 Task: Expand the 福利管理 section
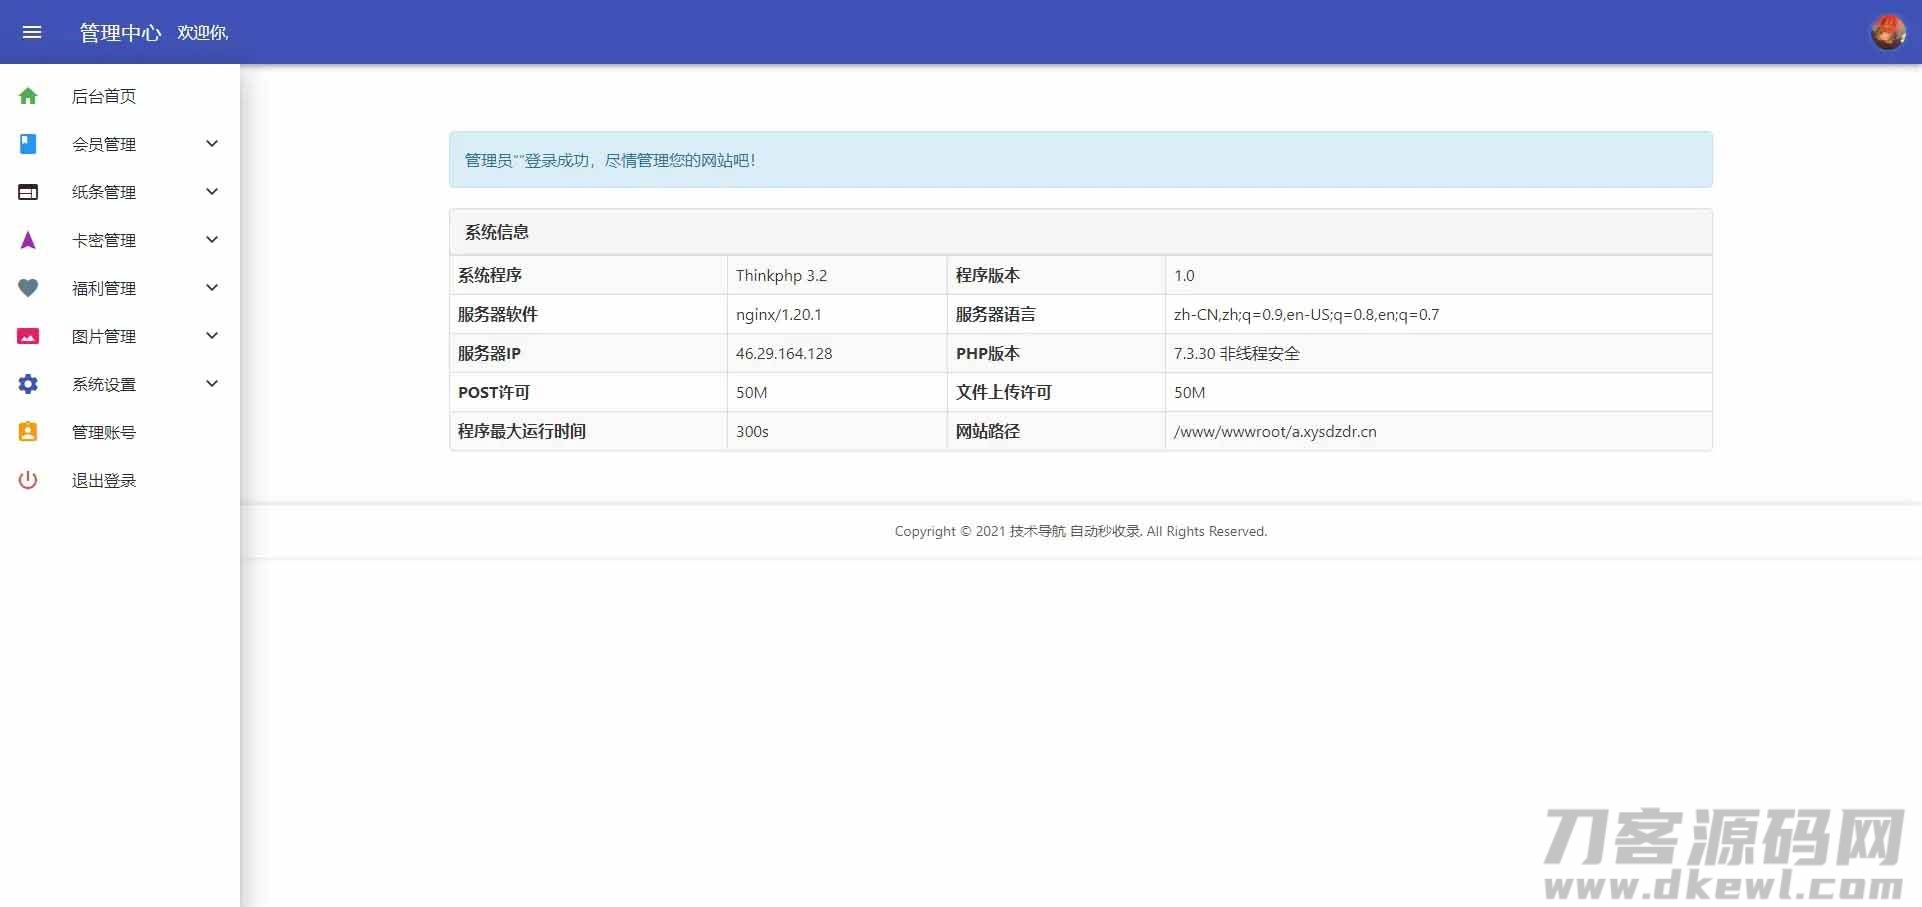[x=211, y=288]
